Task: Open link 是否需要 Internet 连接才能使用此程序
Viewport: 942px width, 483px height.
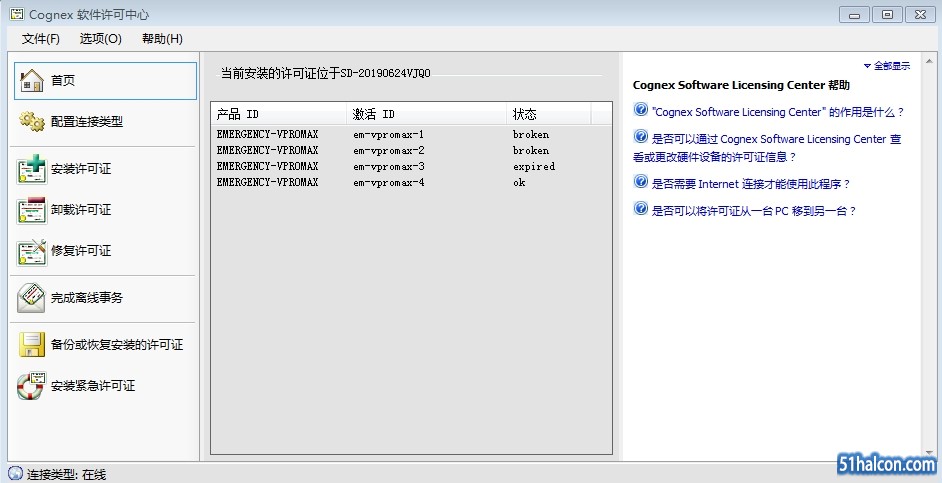Action: click(x=751, y=184)
